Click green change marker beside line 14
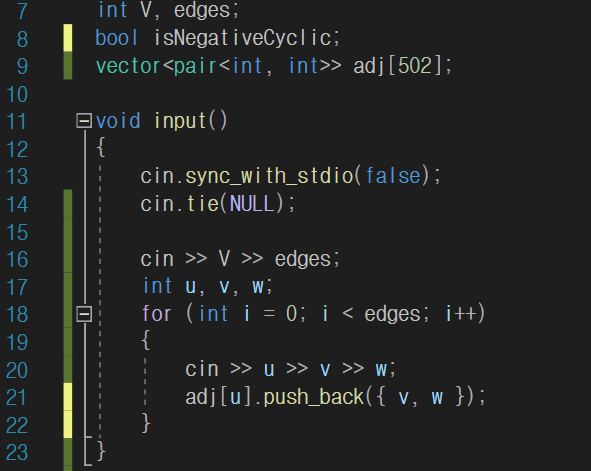591x471 pixels. [68, 204]
